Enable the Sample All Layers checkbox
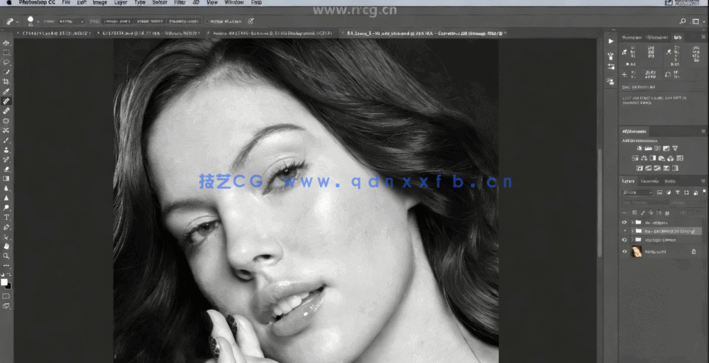 [x=207, y=21]
